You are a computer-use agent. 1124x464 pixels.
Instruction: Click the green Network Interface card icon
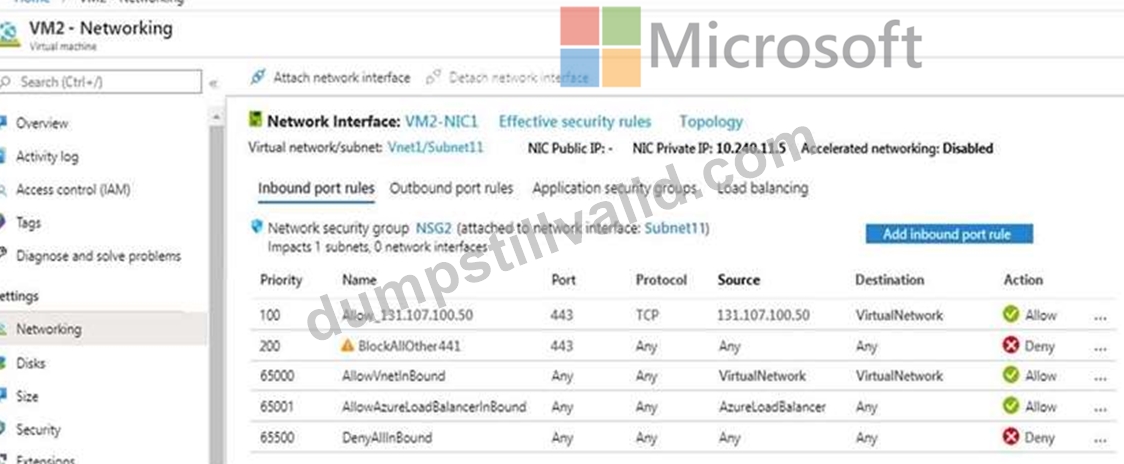click(254, 120)
